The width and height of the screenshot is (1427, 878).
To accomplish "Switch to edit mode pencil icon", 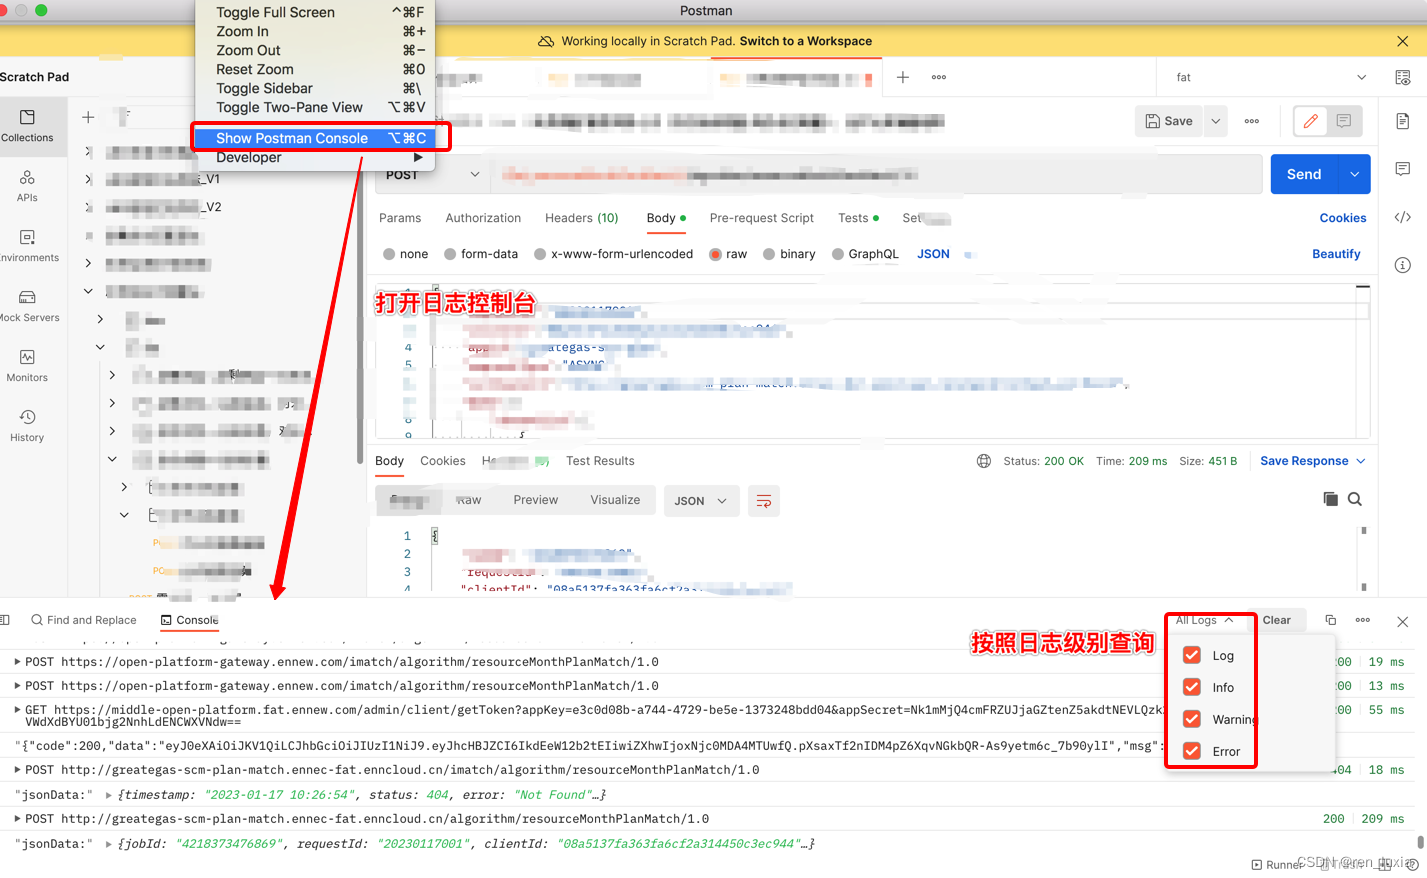I will tap(1310, 121).
